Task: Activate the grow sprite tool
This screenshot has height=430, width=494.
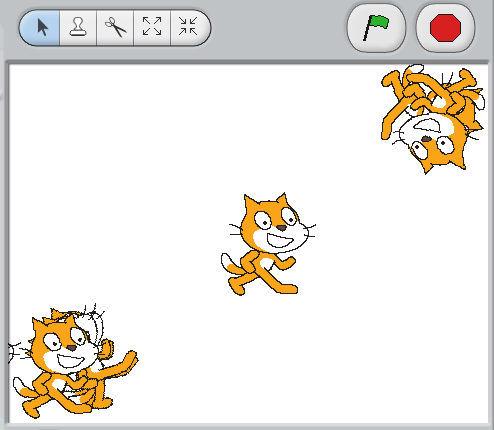Action: tap(152, 28)
